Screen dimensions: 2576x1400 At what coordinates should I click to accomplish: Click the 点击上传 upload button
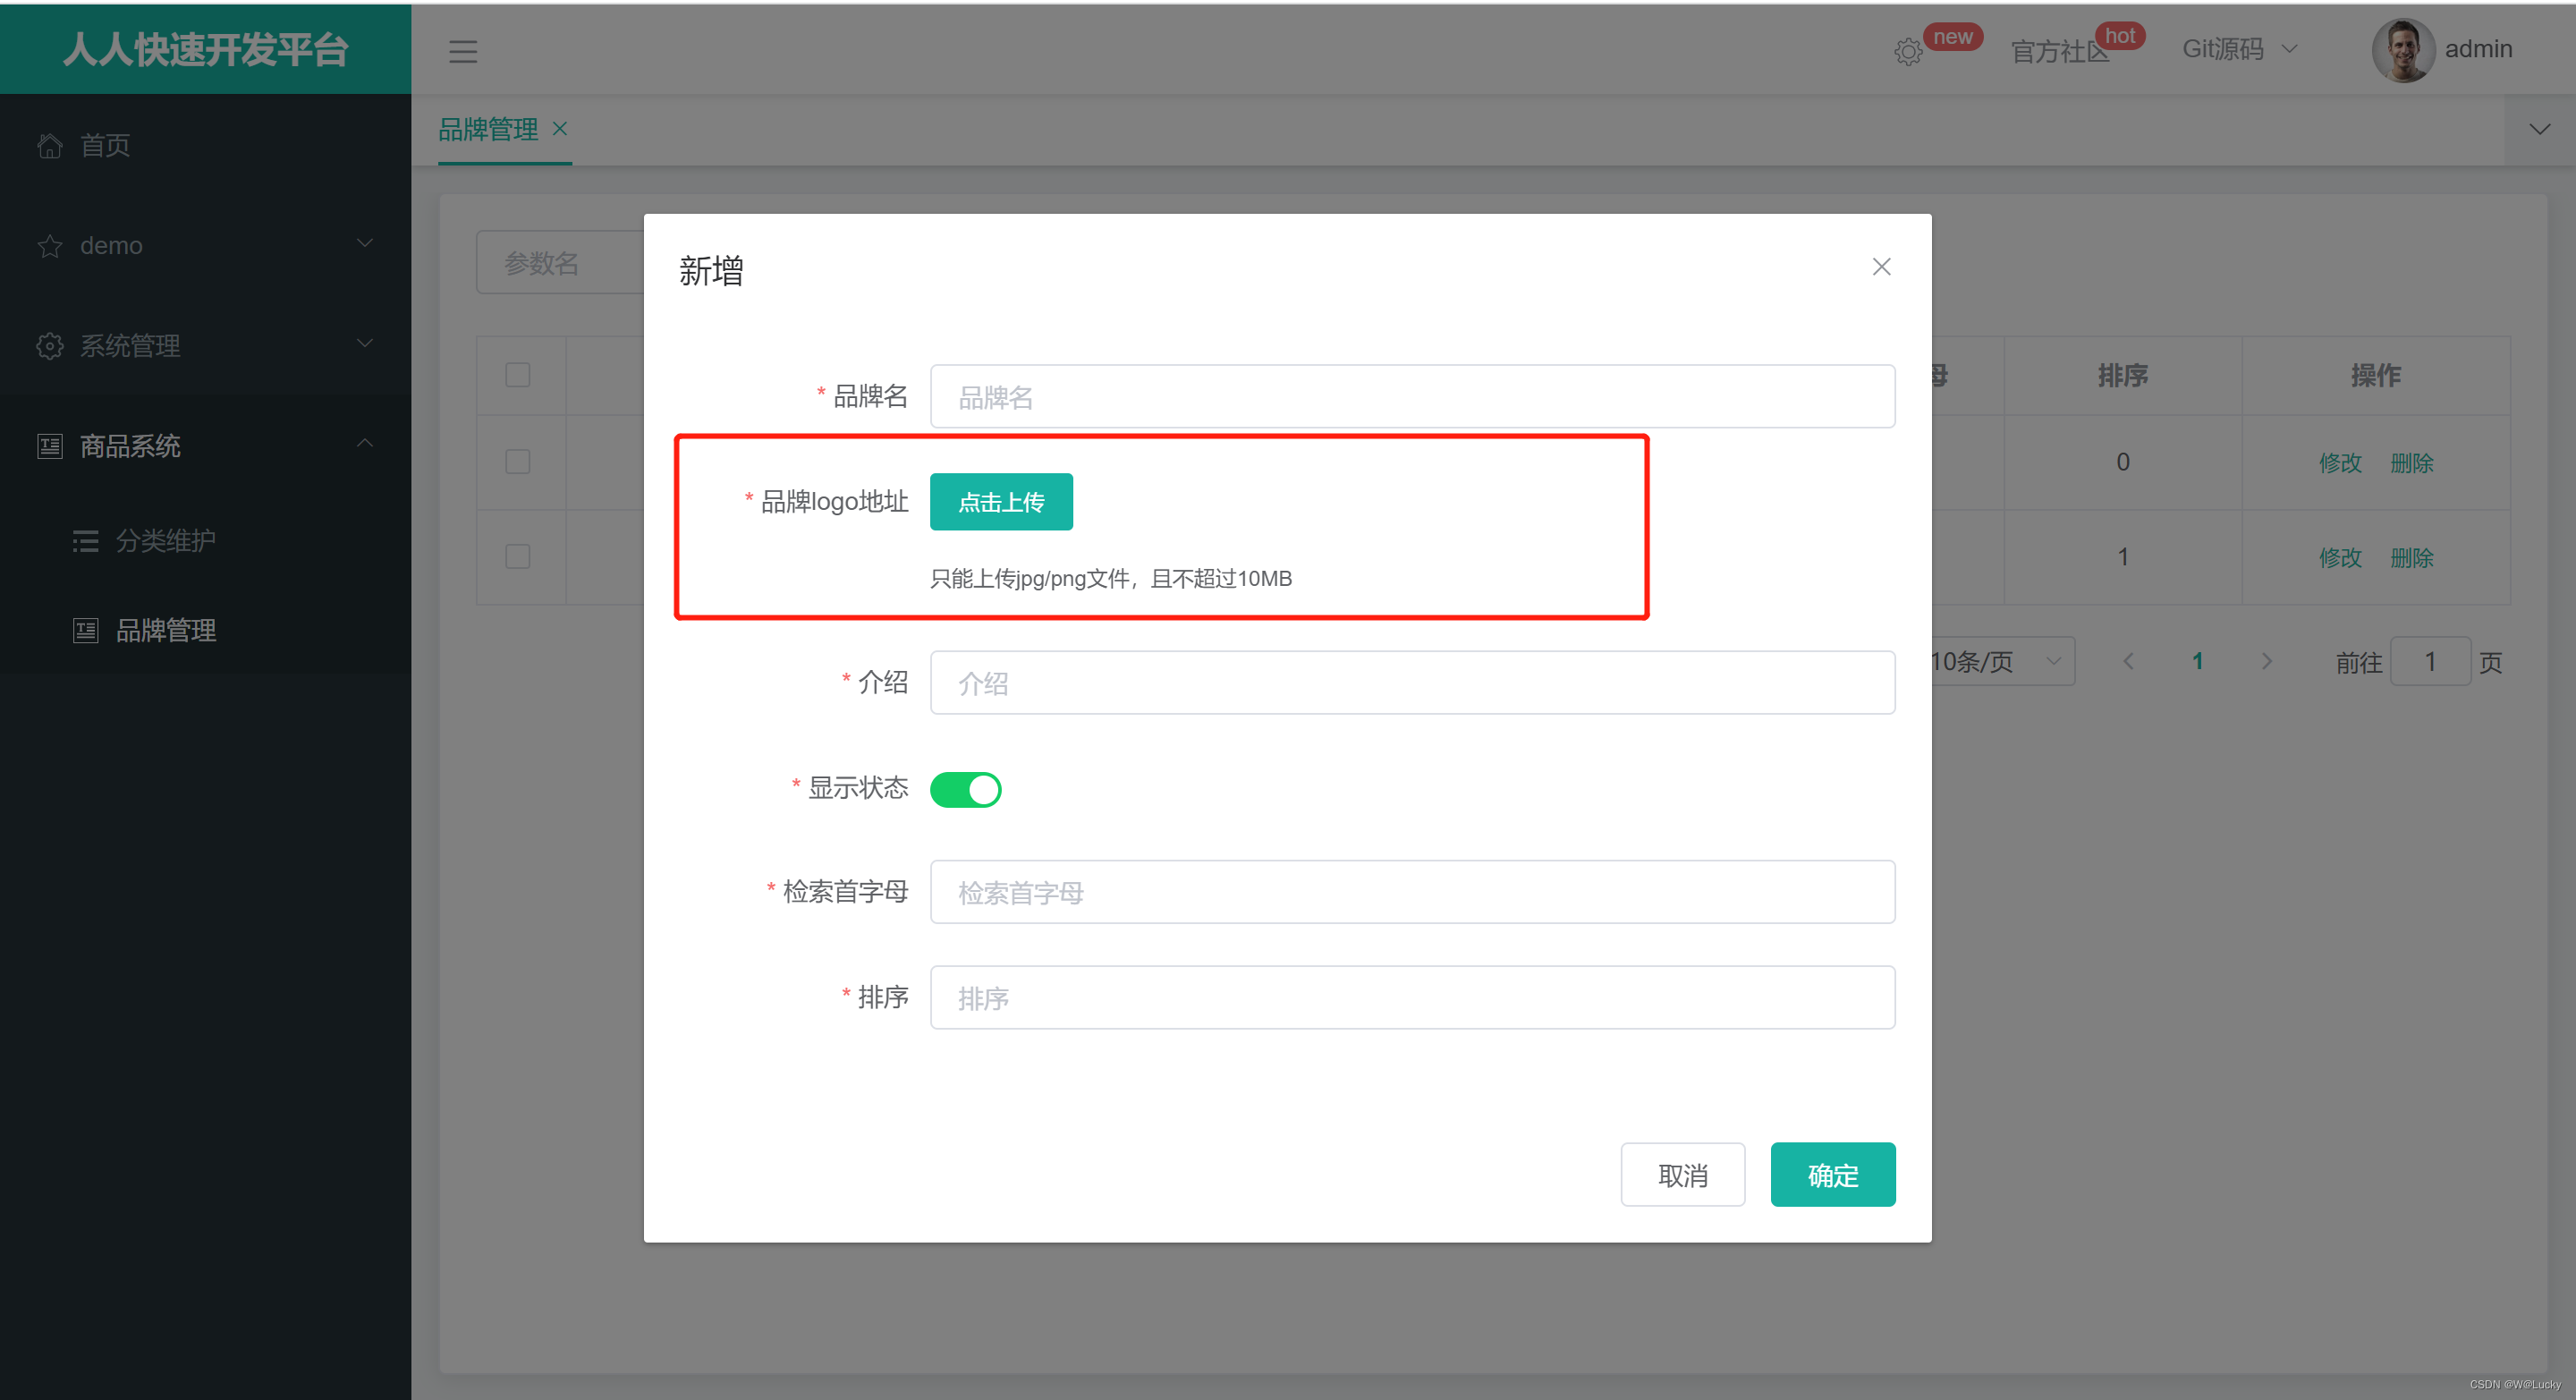pos(1000,502)
